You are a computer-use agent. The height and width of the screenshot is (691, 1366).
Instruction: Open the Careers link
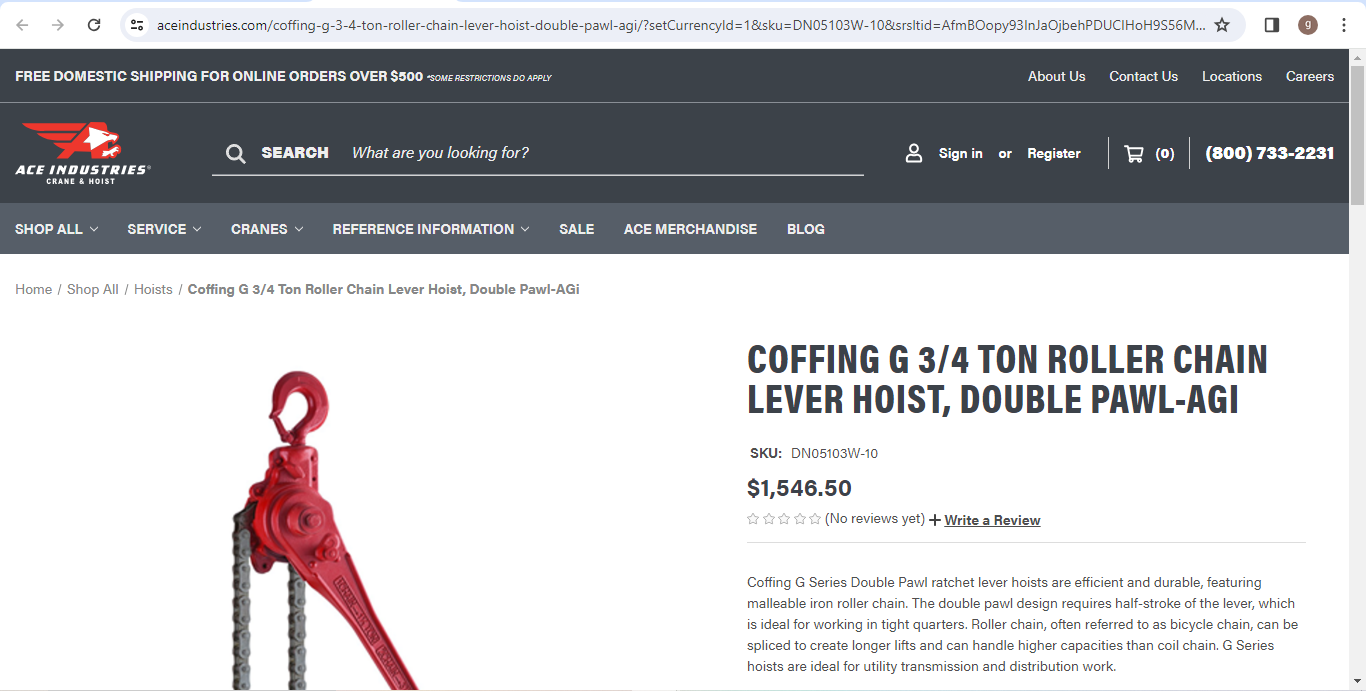1310,76
